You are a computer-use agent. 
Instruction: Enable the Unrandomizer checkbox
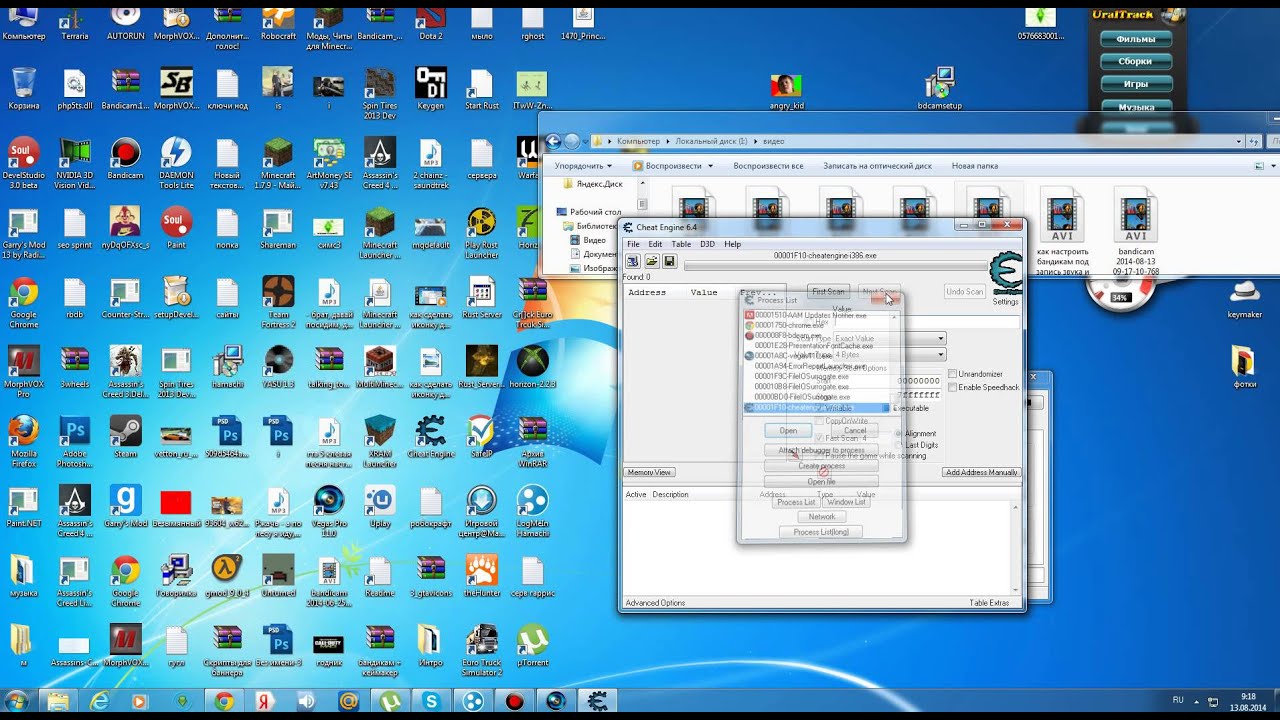952,374
